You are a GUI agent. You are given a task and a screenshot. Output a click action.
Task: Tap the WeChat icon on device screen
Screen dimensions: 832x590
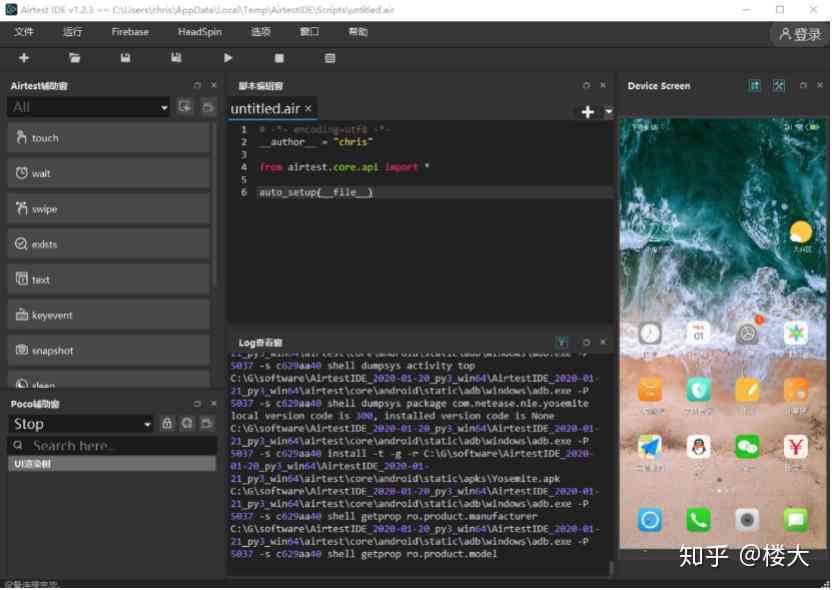click(747, 447)
